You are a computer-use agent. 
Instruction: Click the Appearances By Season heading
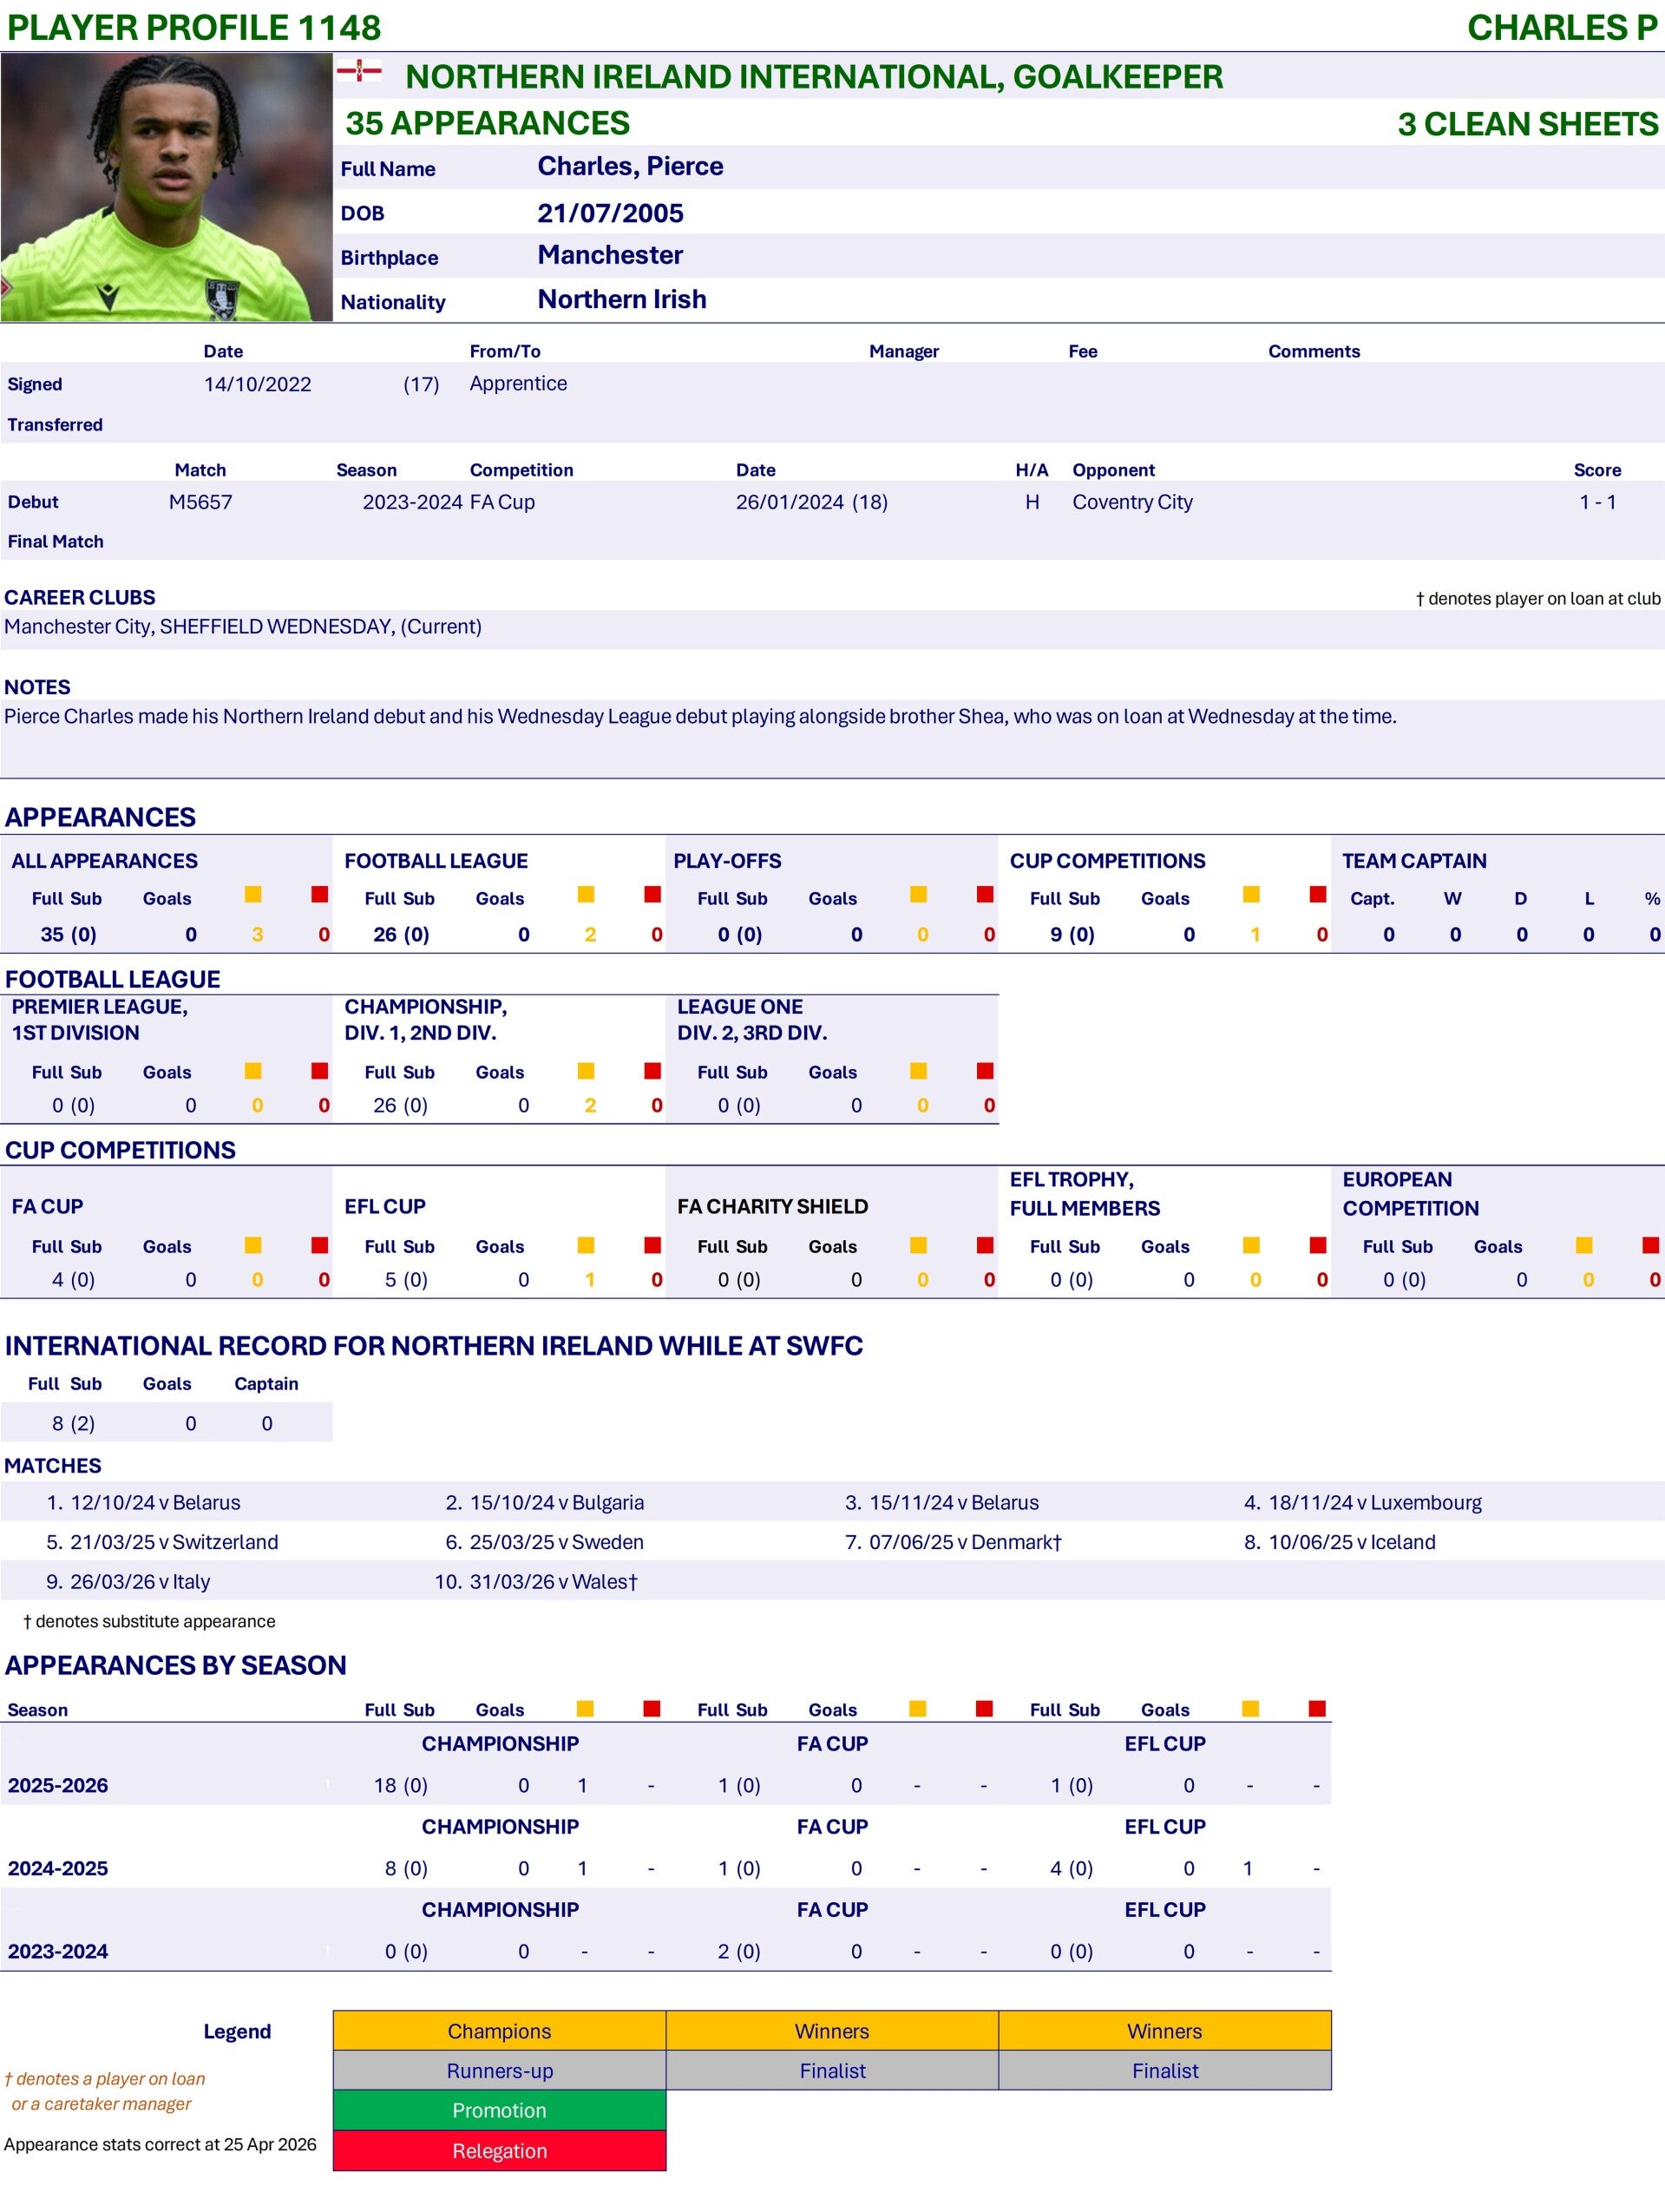(176, 1664)
